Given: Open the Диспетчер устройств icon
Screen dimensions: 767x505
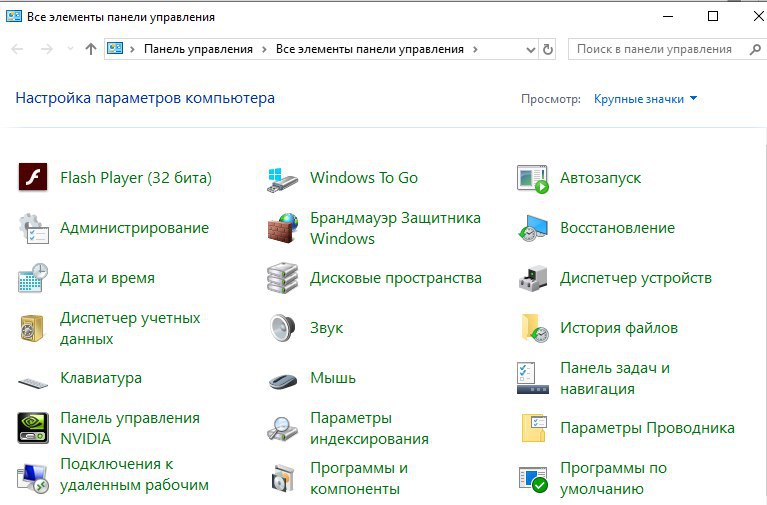Looking at the screenshot, I should tap(533, 278).
